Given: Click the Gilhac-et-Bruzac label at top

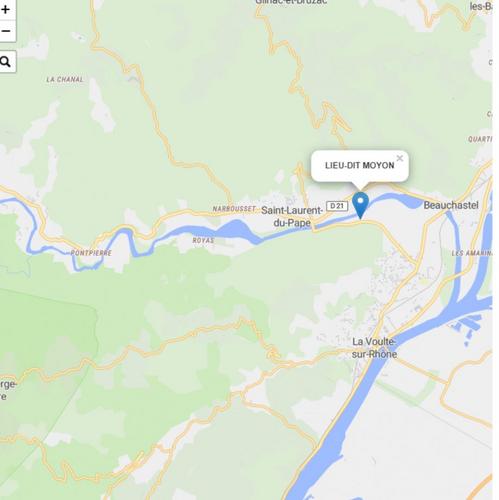Looking at the screenshot, I should (x=291, y=2).
